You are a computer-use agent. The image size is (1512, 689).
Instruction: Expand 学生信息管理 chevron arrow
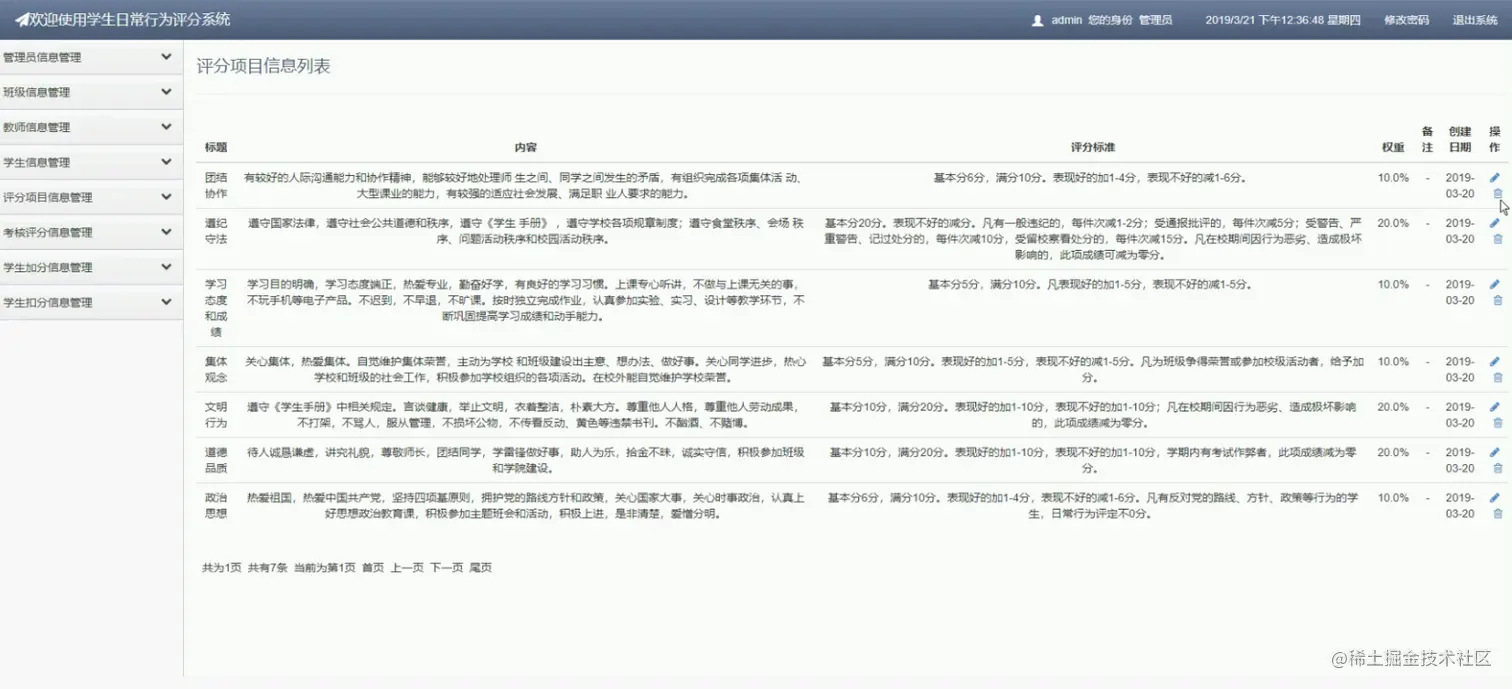click(x=166, y=162)
